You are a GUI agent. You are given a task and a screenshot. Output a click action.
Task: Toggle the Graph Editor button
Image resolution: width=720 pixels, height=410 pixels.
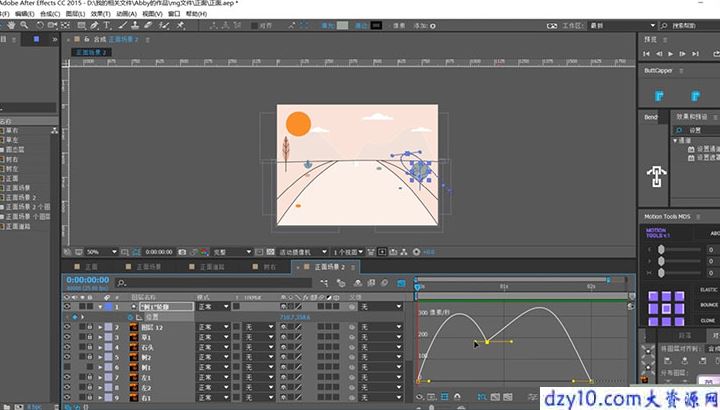point(401,283)
